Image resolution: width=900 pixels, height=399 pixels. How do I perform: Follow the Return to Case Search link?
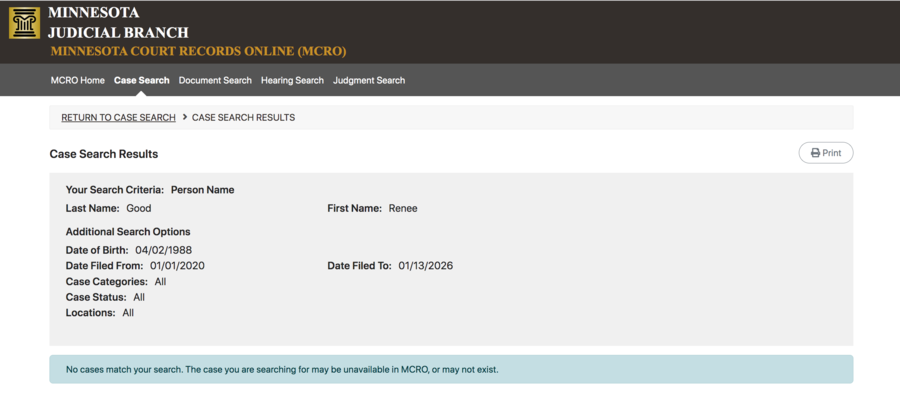[118, 118]
